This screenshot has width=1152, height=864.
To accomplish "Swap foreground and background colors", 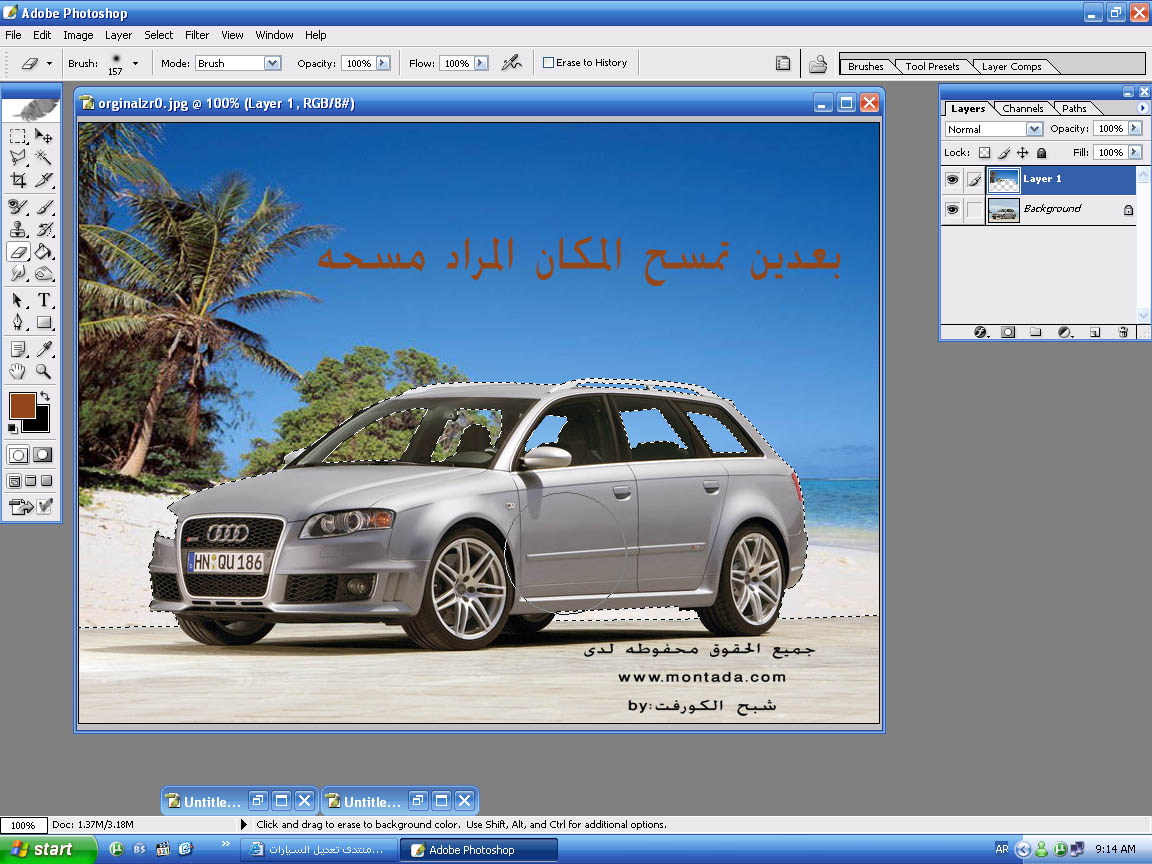I will point(46,395).
